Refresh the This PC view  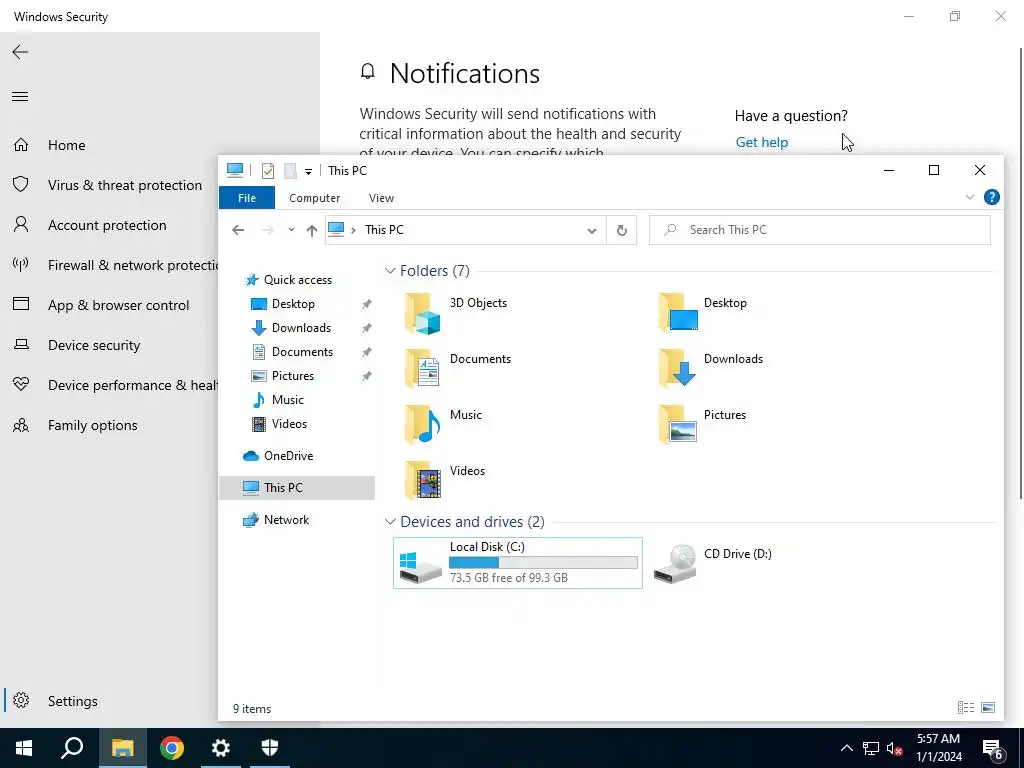[x=622, y=231]
